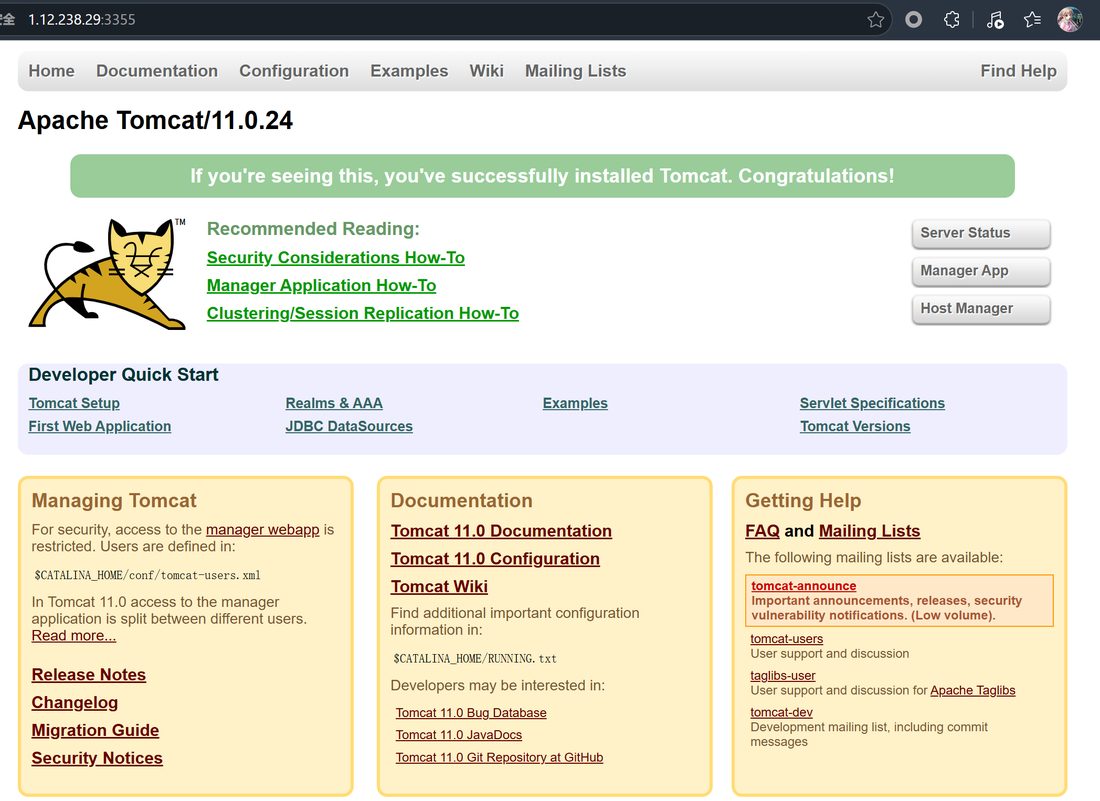Select Examples in the top navigation bar
1100x801 pixels.
(409, 71)
